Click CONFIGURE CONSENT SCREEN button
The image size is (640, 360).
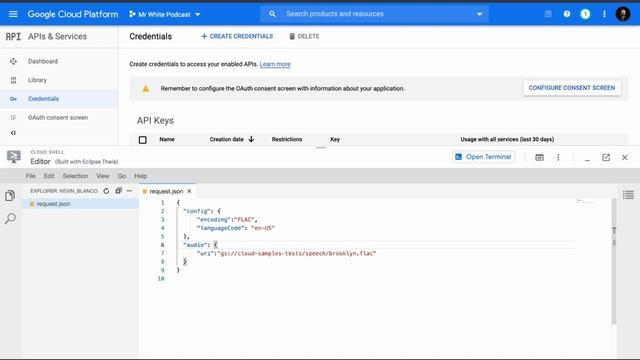tap(572, 88)
